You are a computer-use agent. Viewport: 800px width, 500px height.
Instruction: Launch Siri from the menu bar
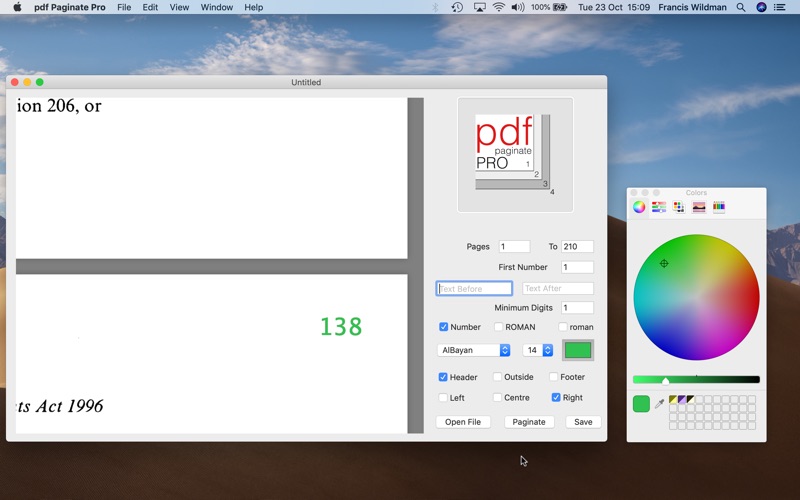pos(761,7)
